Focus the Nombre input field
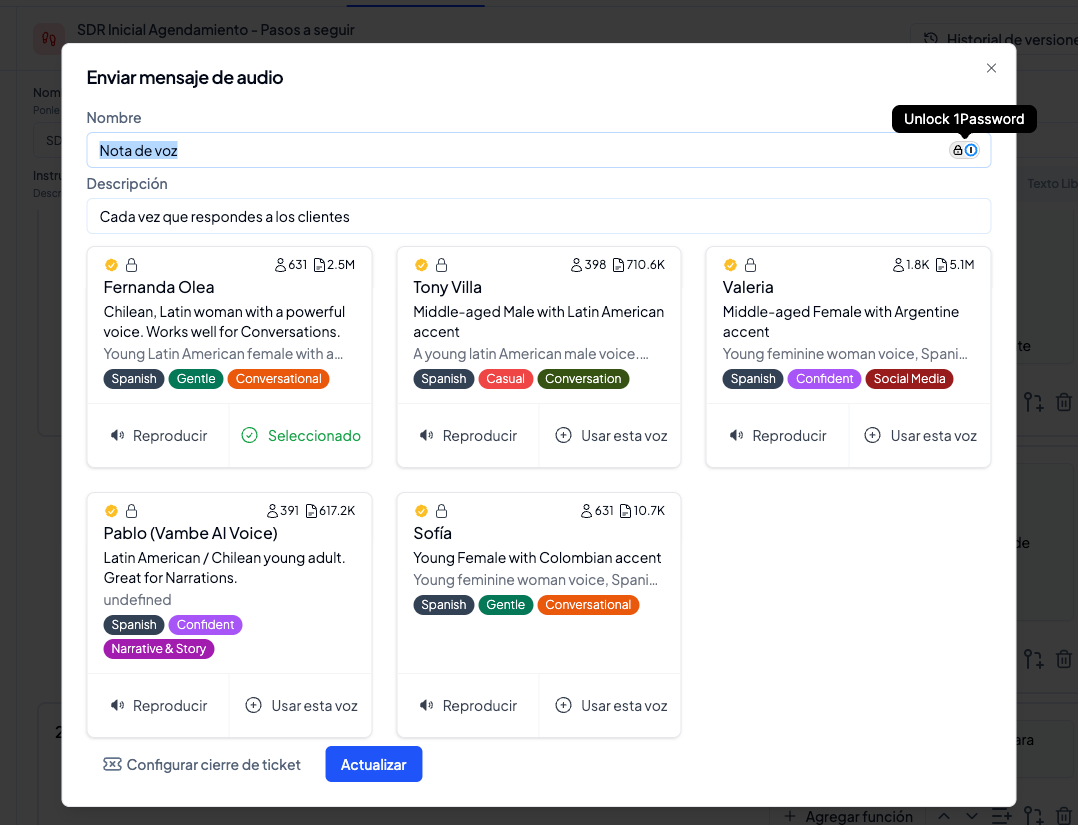1078x825 pixels. pos(500,151)
